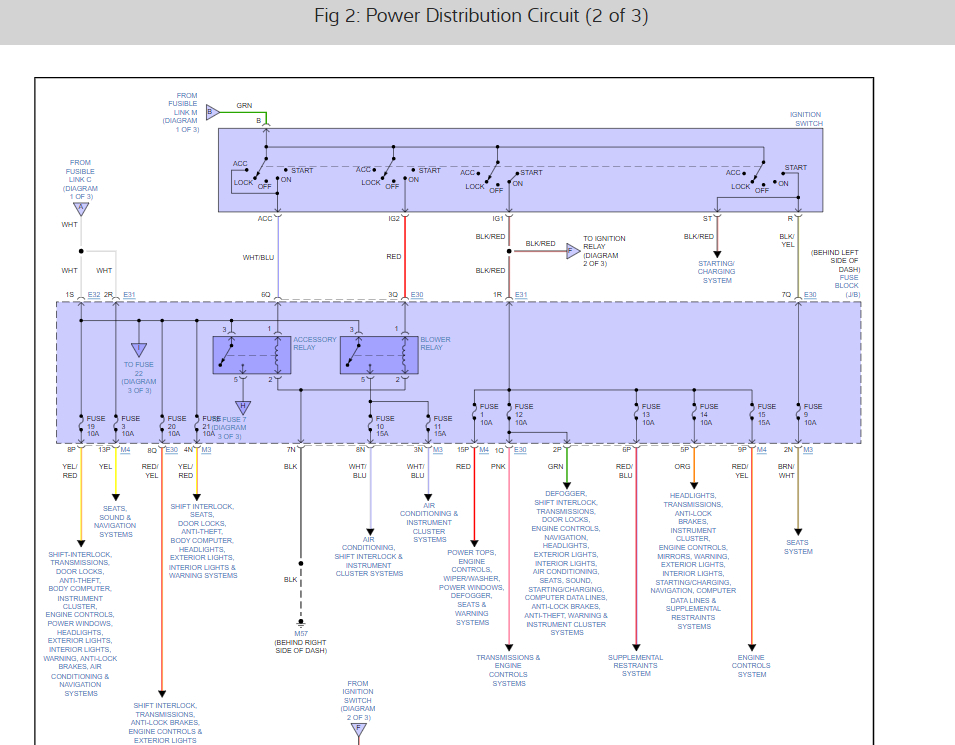Click the arrowhead above 'ENGINE CONTROLS SYSTEM'
The height and width of the screenshot is (745, 955).
(752, 648)
